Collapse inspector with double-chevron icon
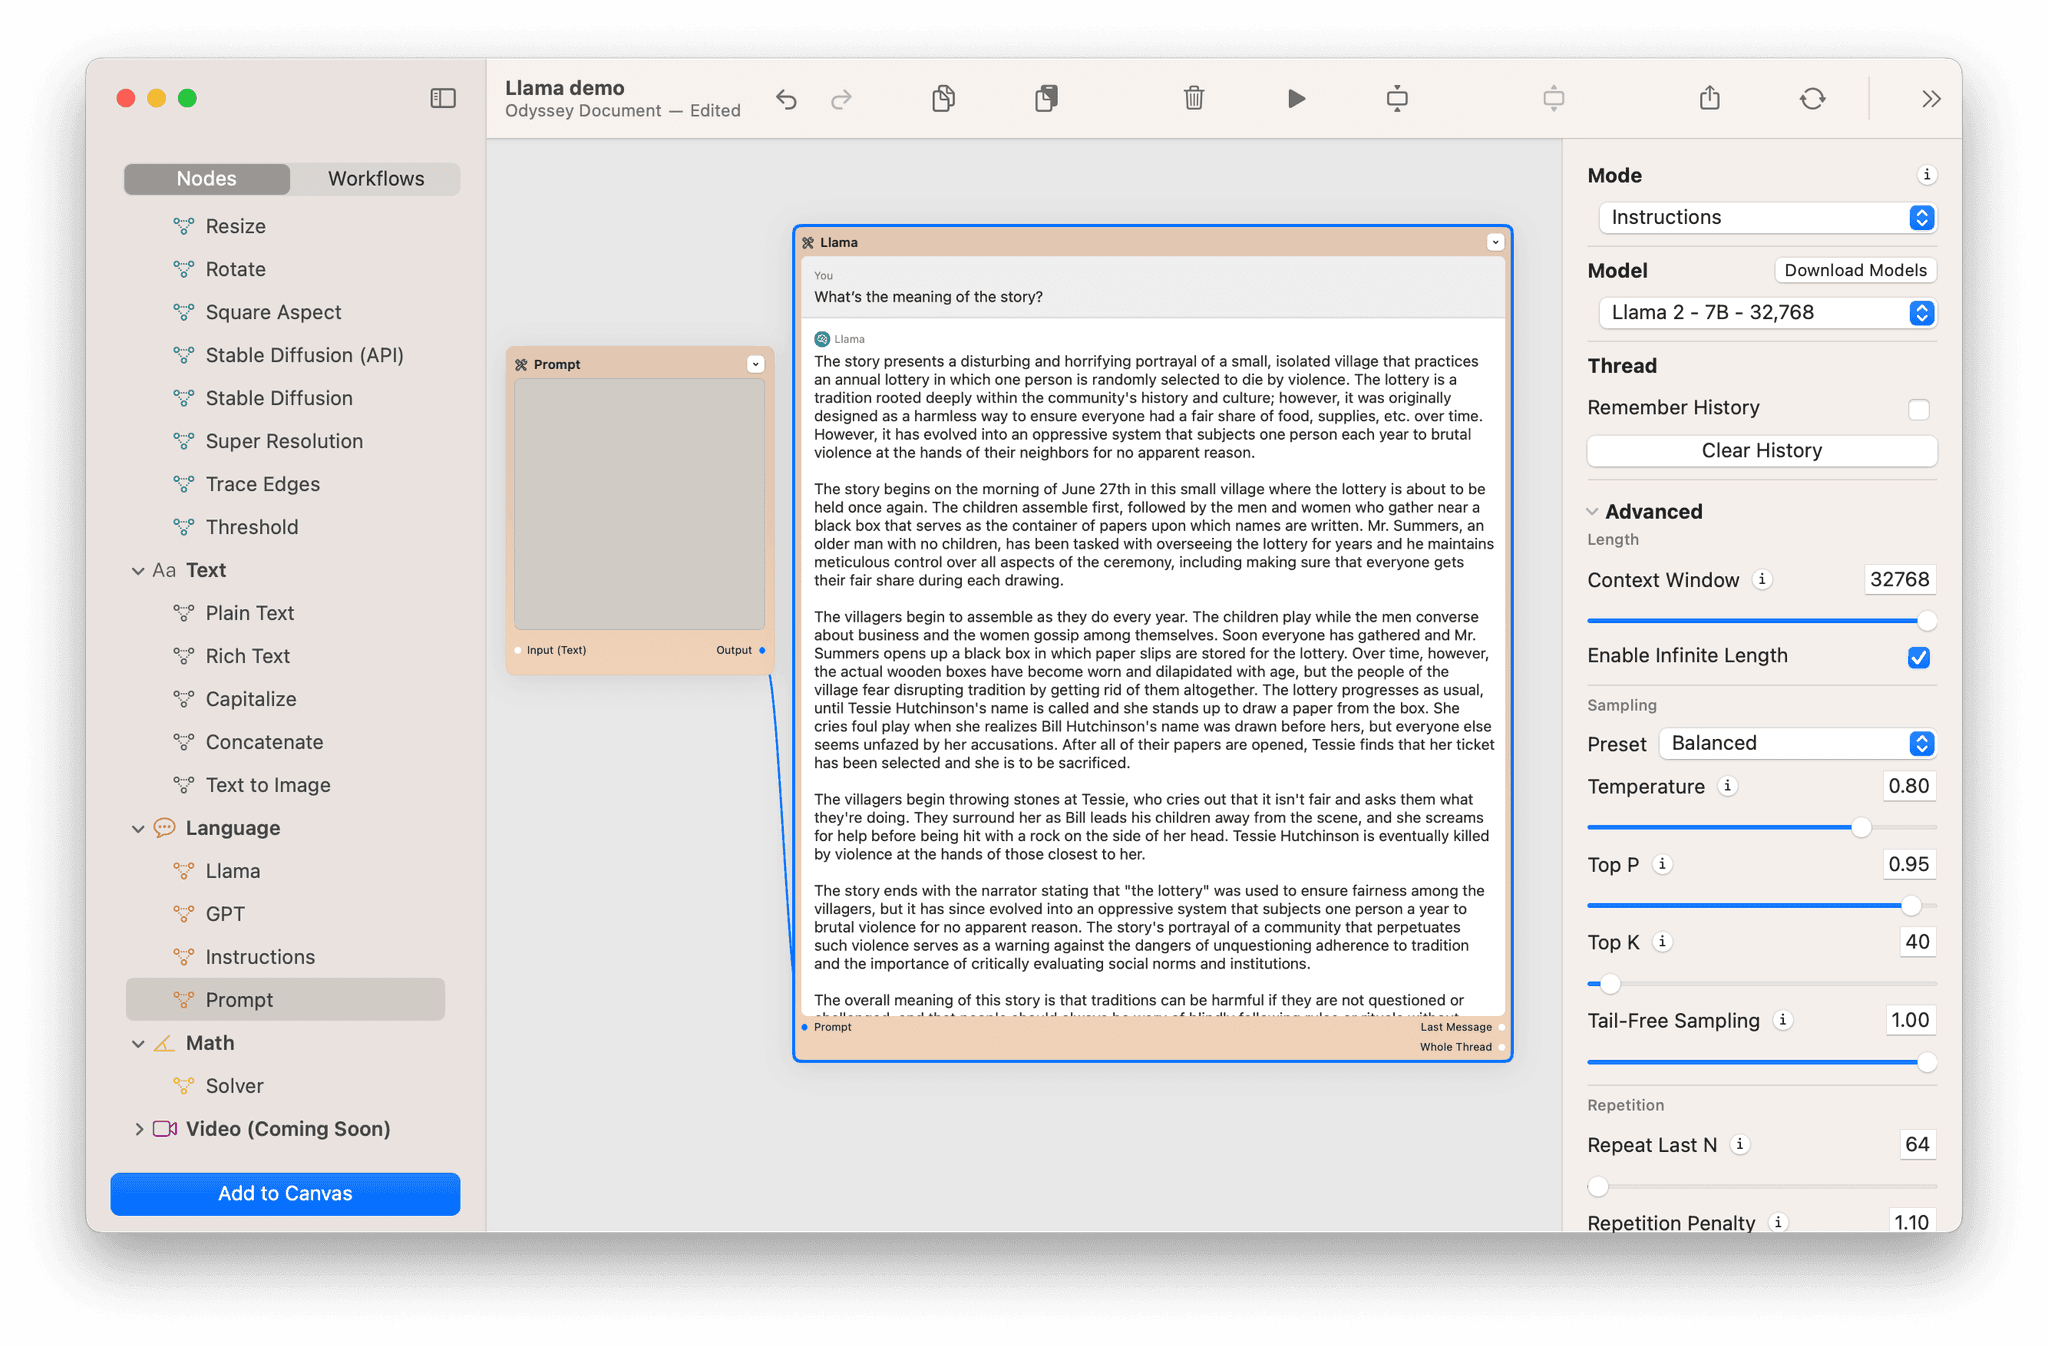2048x1346 pixels. 1931,98
